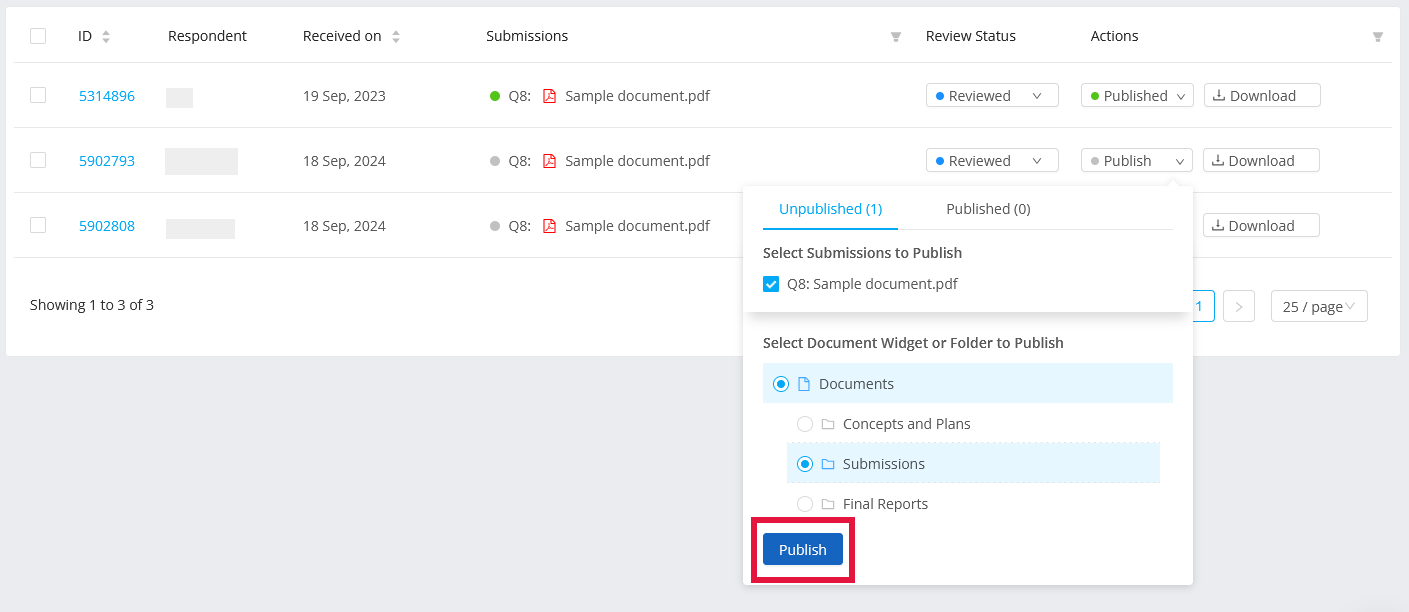The height and width of the screenshot is (612, 1409).
Task: Open the 25 / page size dropdown
Action: pyautogui.click(x=1319, y=306)
